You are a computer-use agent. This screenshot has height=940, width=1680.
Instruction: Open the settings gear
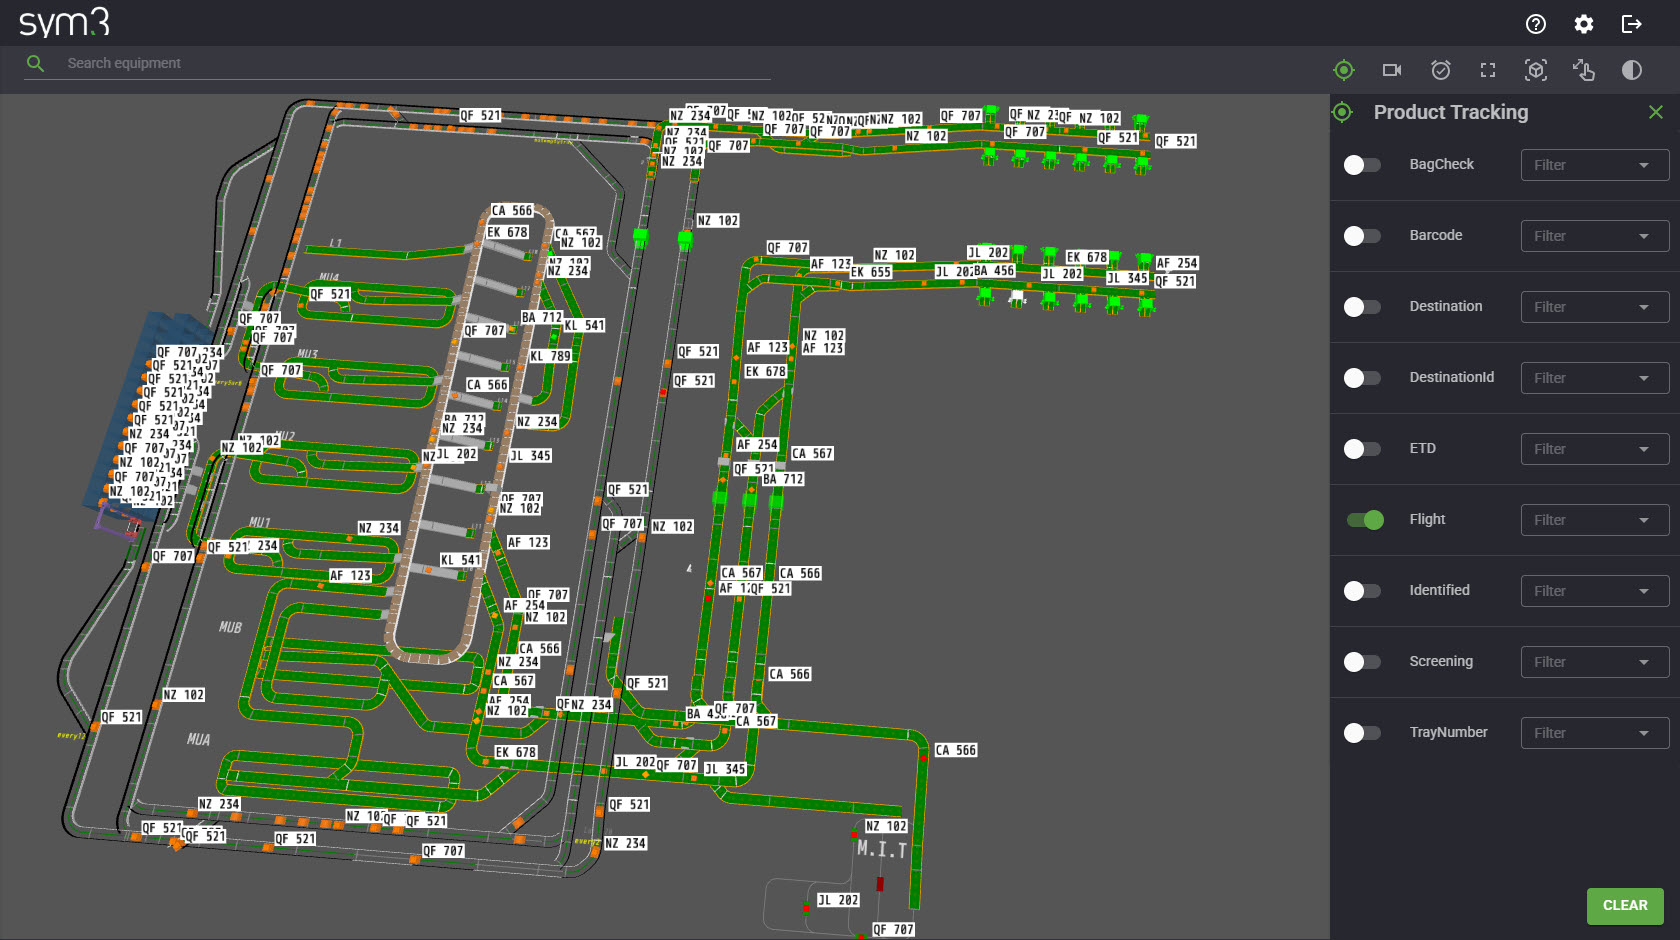click(x=1583, y=23)
